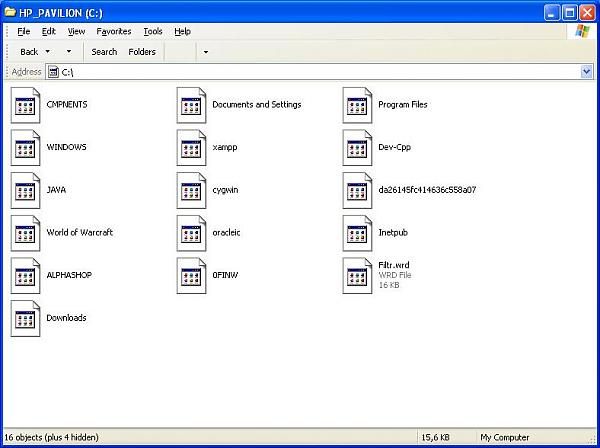
Task: Select the xampp folder icon
Action: click(191, 148)
